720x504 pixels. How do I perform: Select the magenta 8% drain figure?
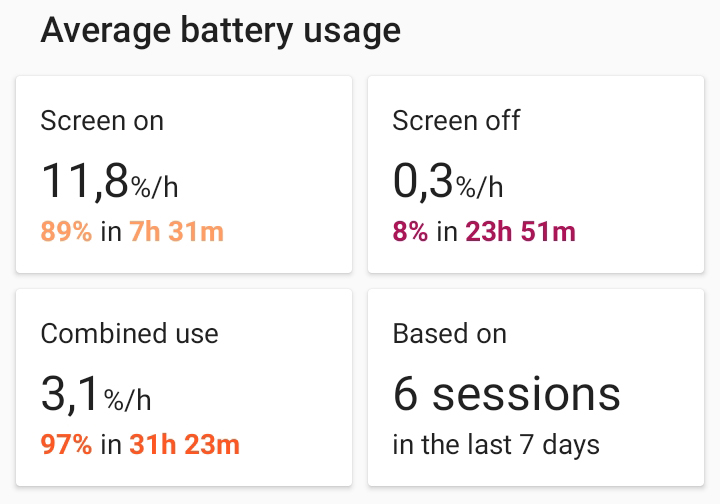point(410,232)
